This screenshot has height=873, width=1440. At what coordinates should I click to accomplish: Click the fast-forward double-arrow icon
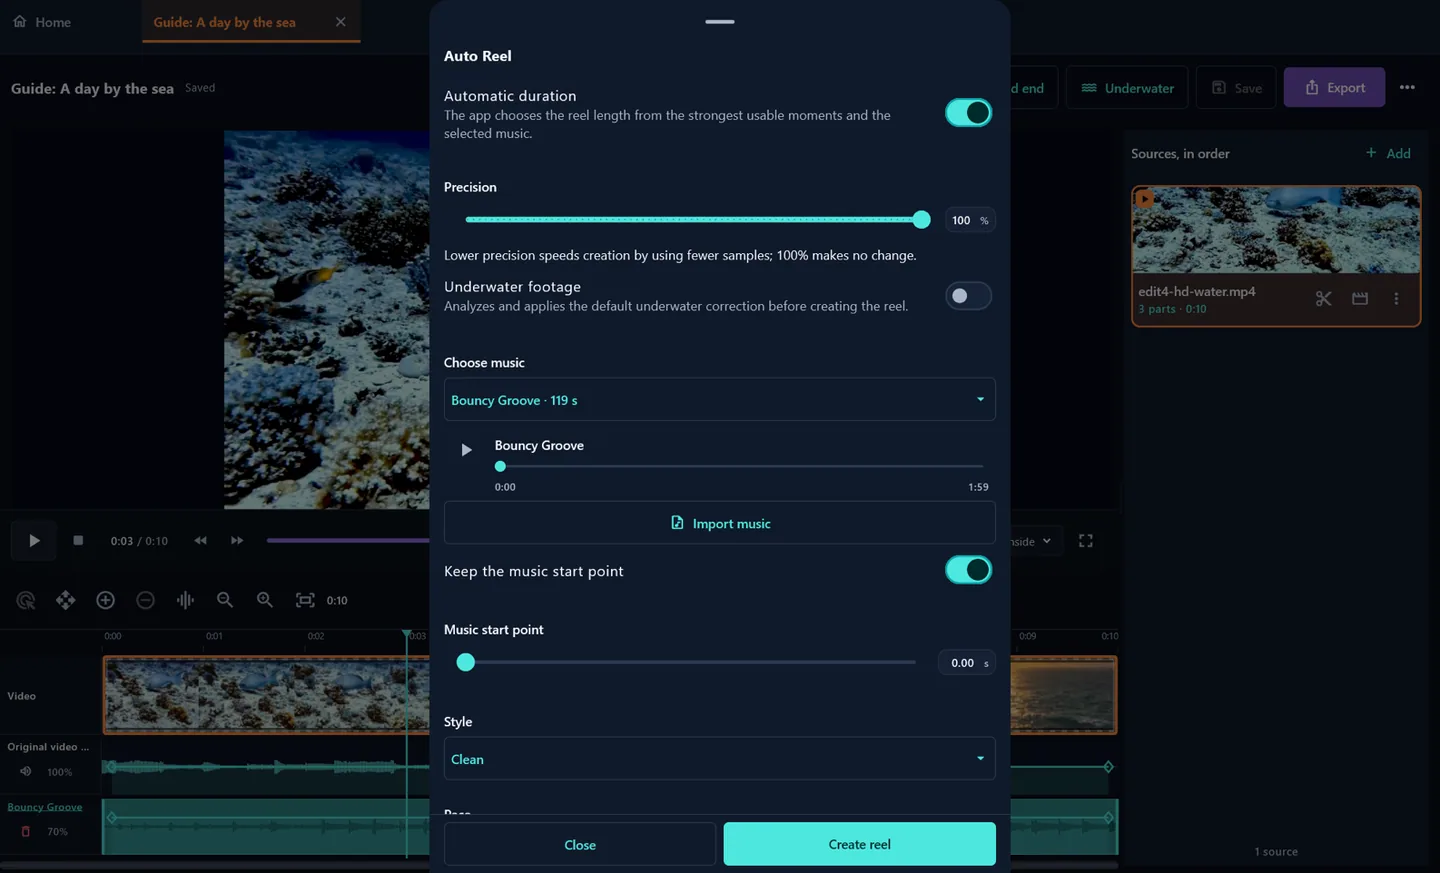pyautogui.click(x=237, y=541)
